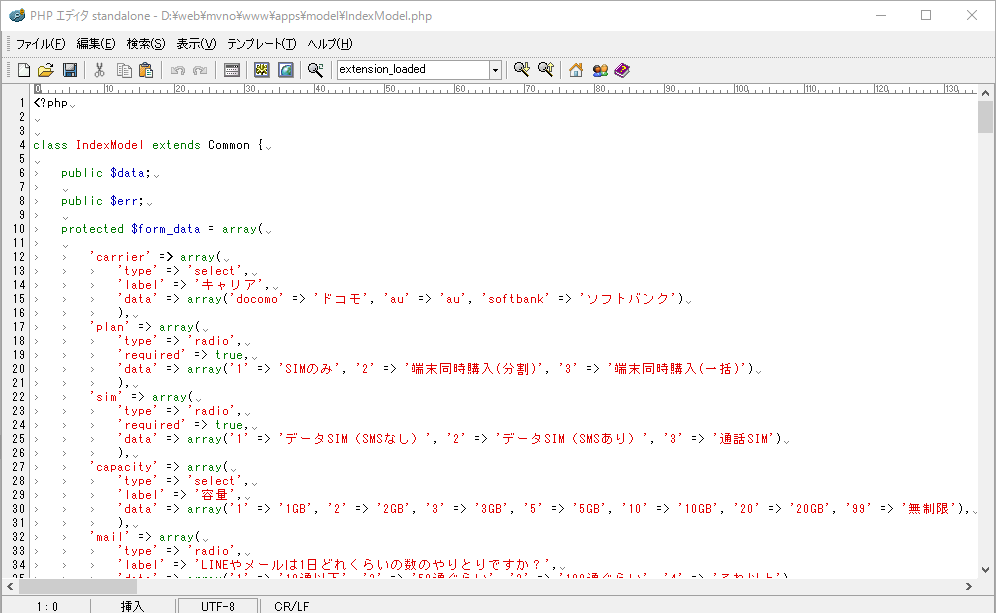
Task: Undo the last edit
Action: click(x=178, y=70)
